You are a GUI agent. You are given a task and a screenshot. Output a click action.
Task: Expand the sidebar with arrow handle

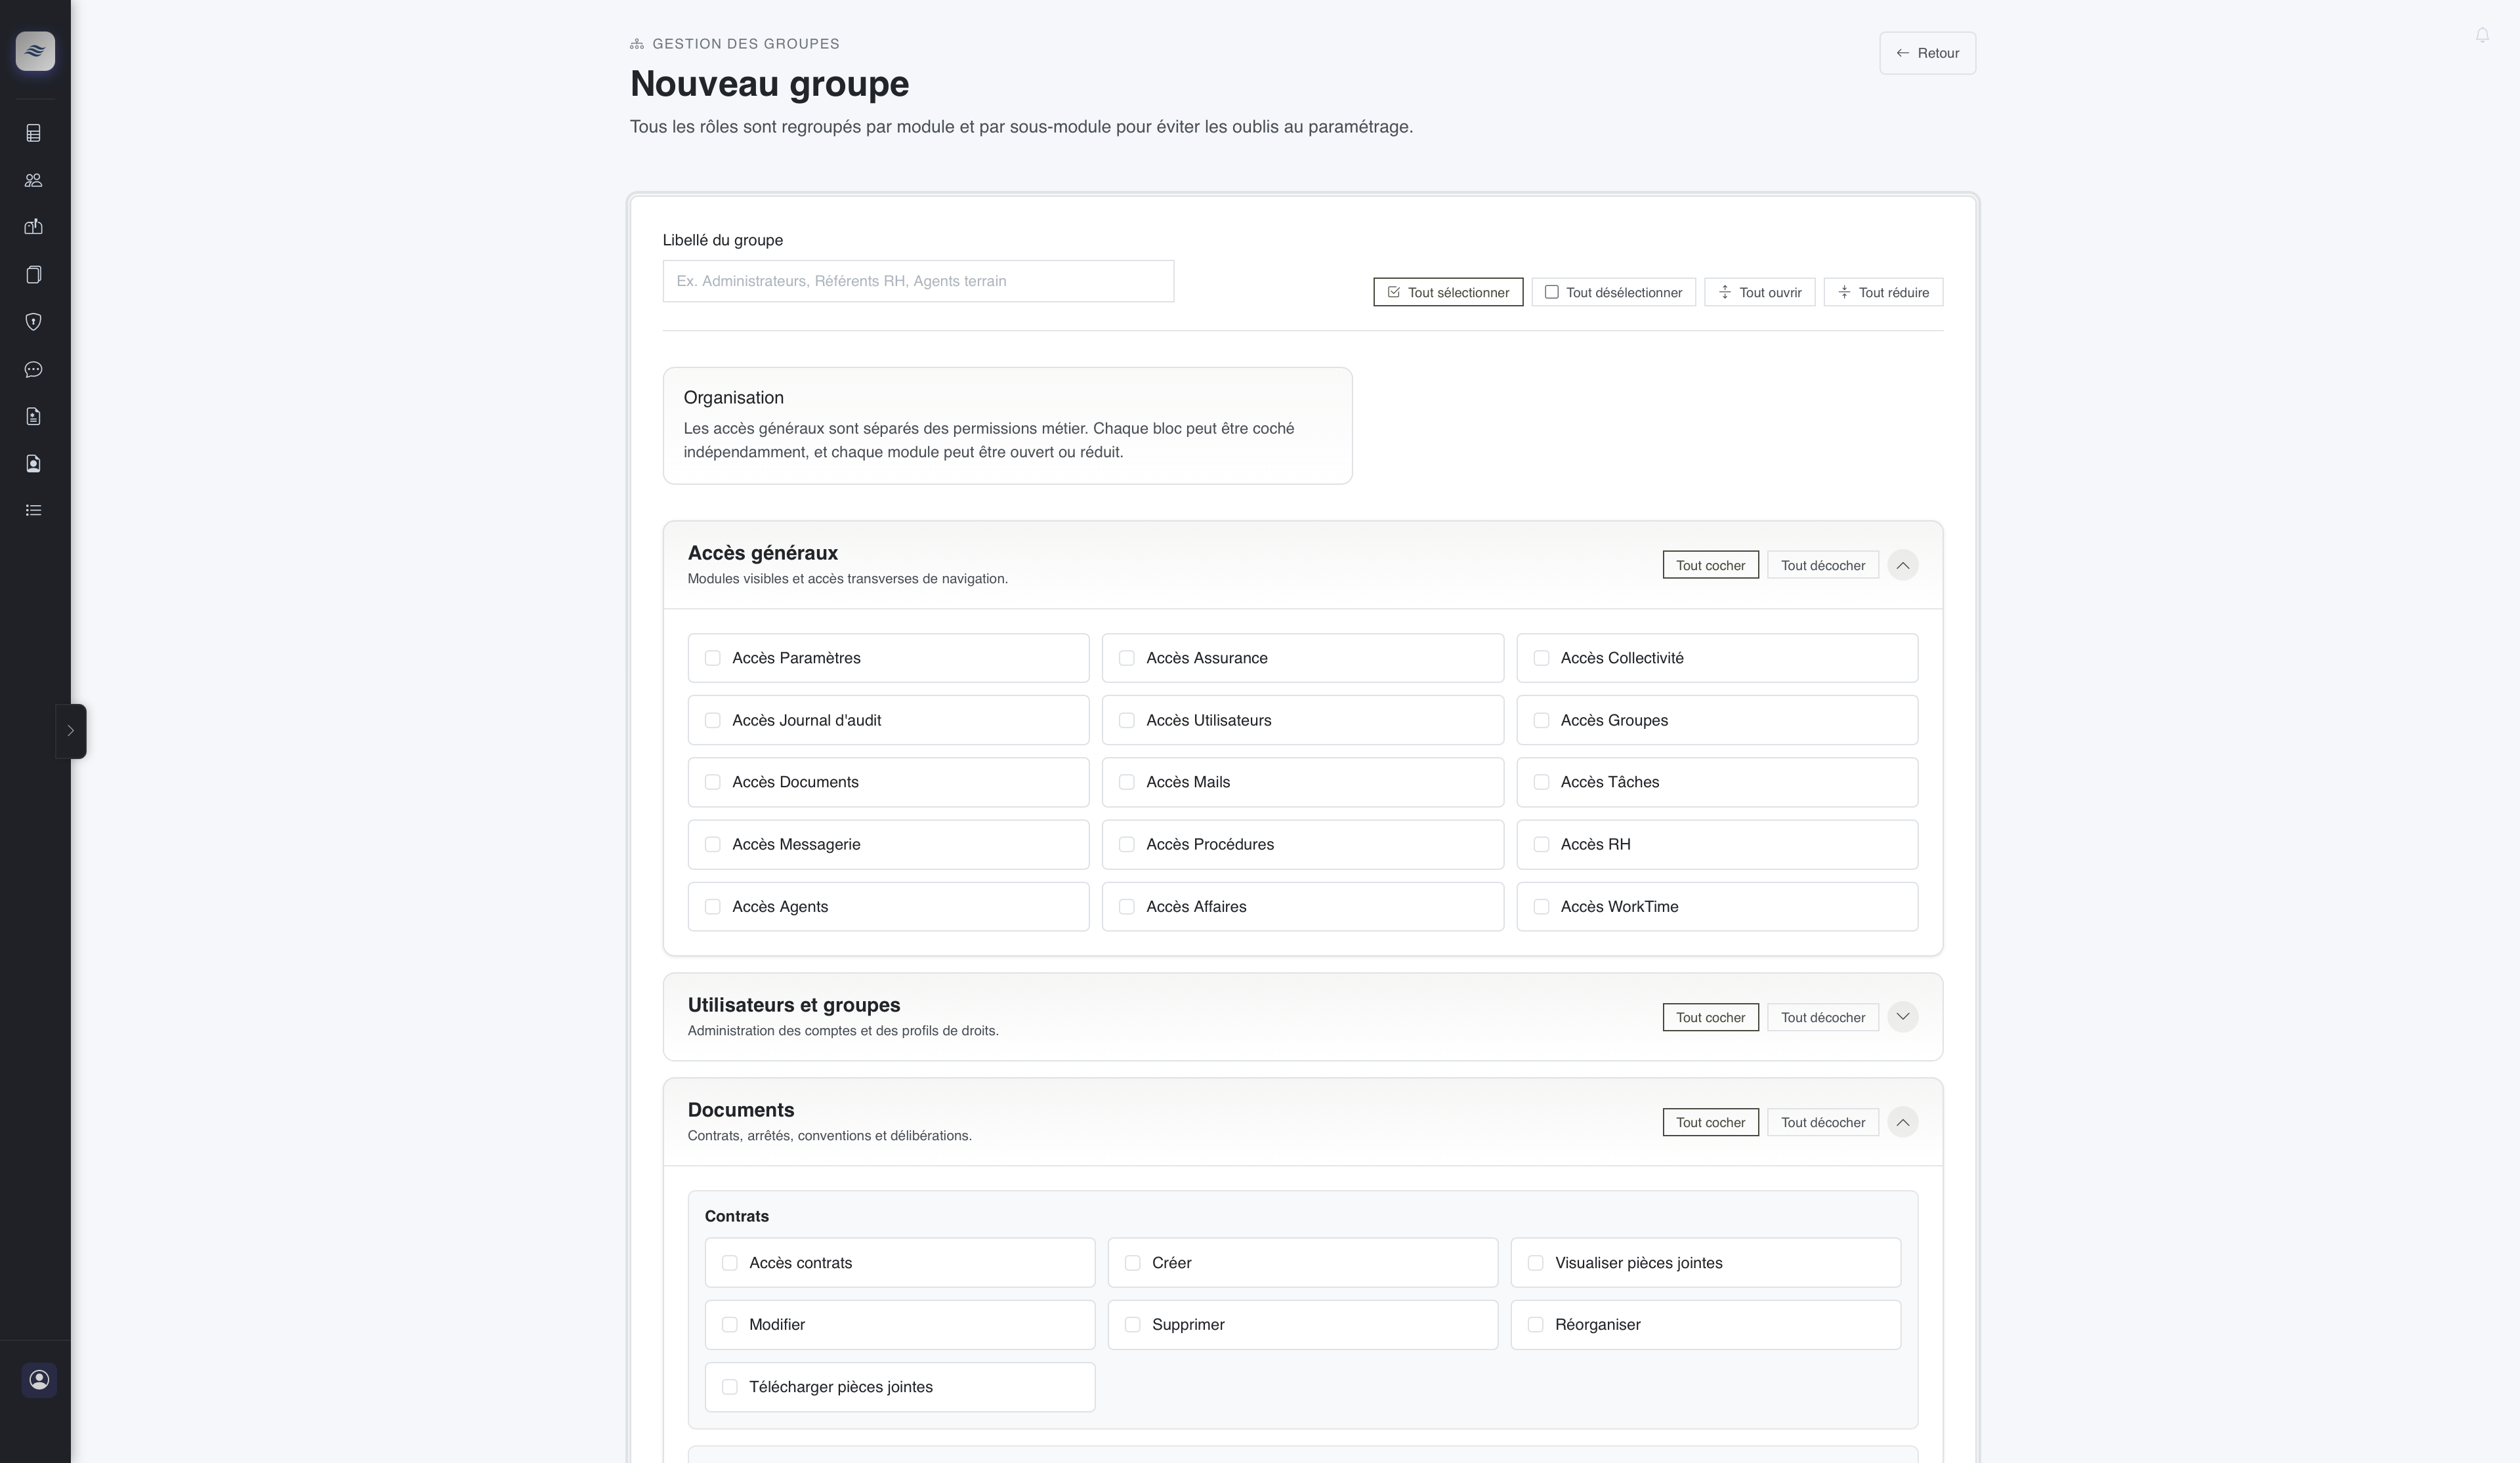click(70, 731)
